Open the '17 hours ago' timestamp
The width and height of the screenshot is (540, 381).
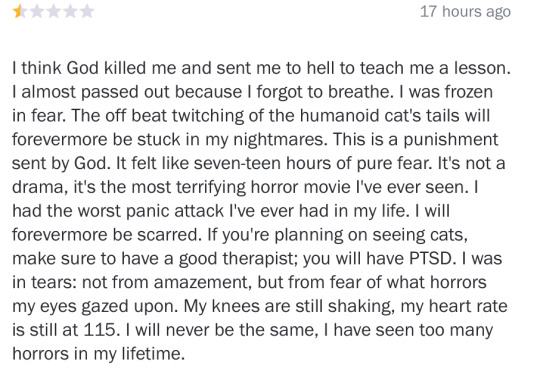click(465, 11)
